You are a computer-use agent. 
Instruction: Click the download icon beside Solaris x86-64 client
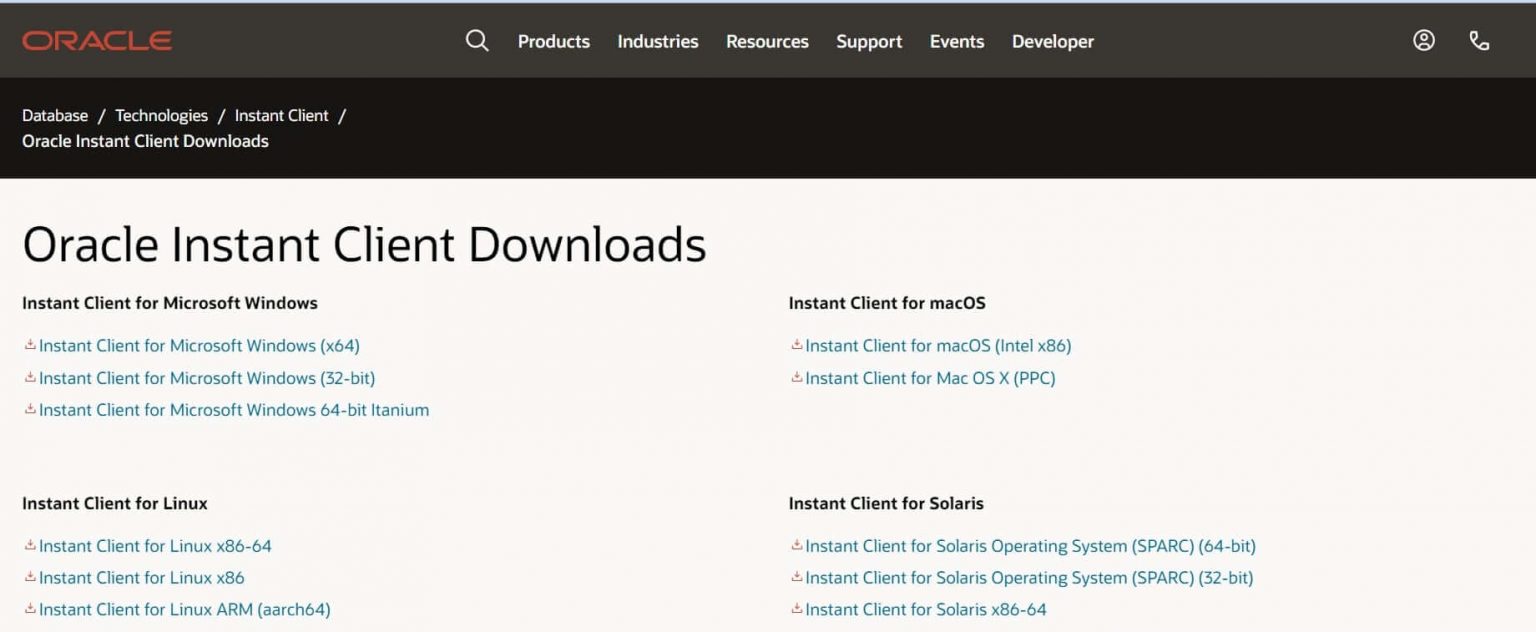(x=797, y=609)
